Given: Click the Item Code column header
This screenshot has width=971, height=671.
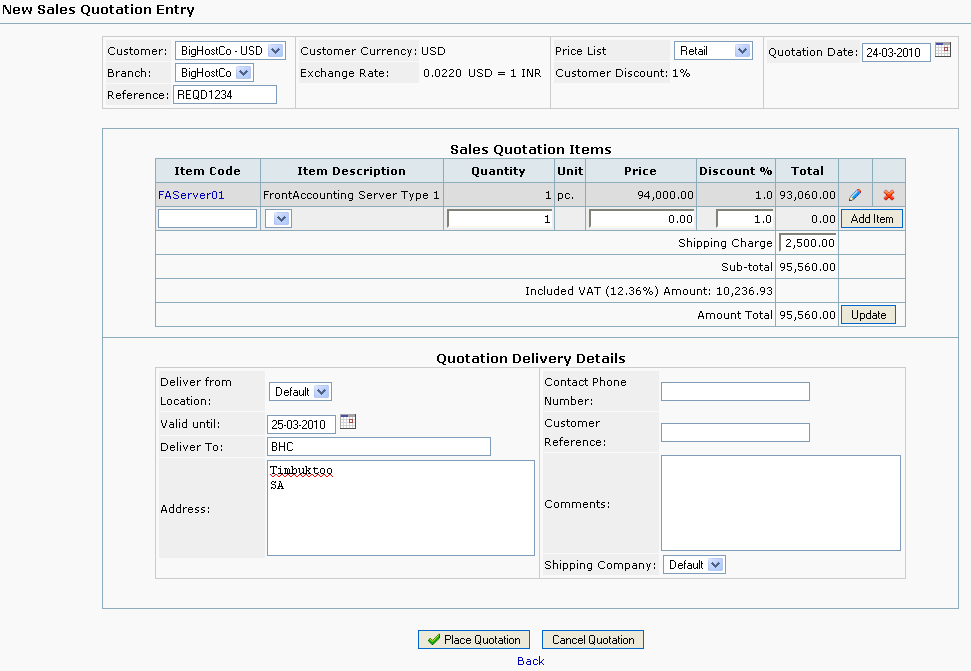Looking at the screenshot, I should coord(207,171).
